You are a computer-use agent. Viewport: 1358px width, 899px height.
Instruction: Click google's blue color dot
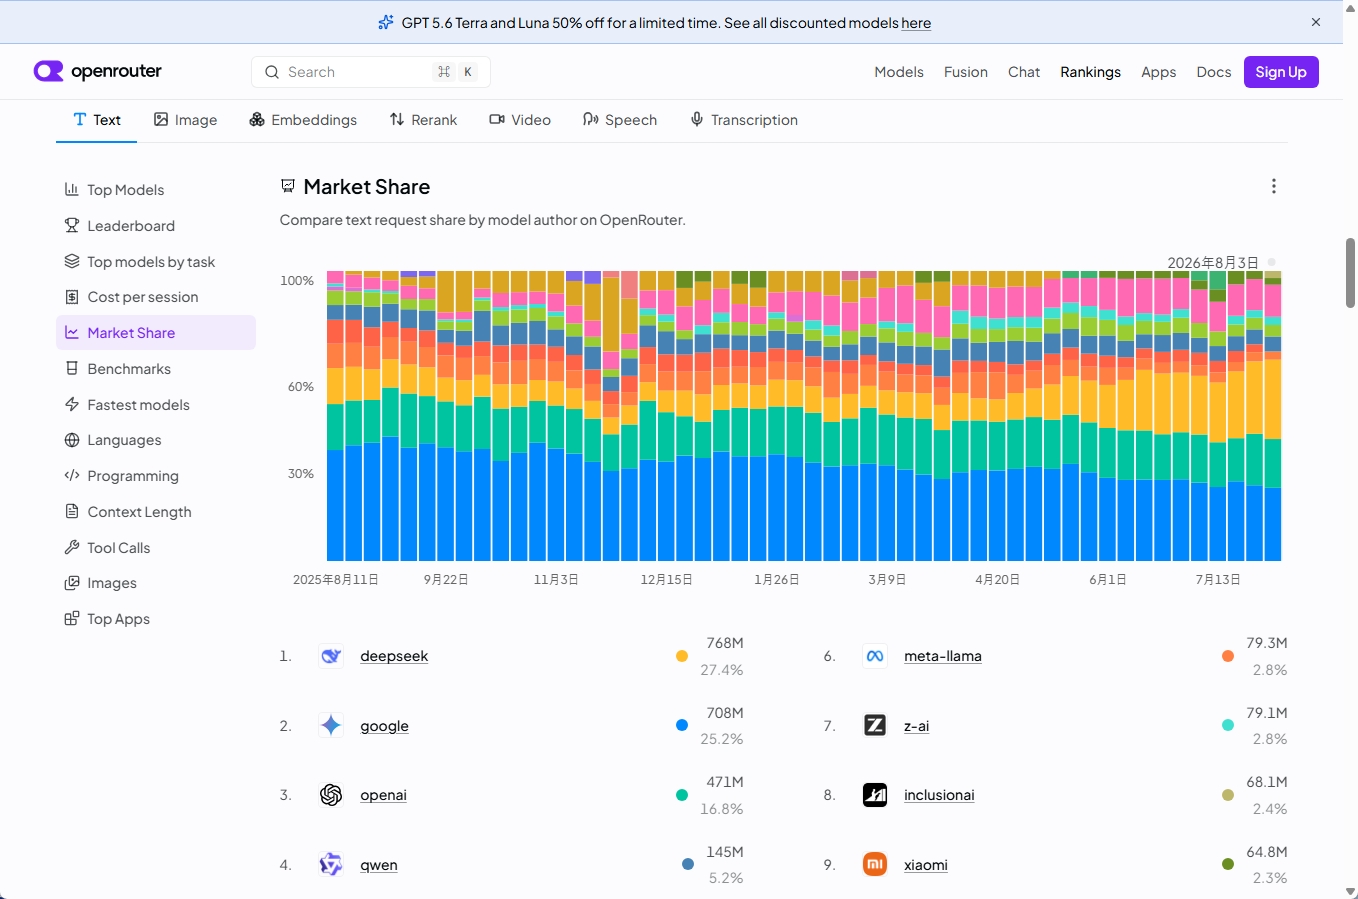682,725
